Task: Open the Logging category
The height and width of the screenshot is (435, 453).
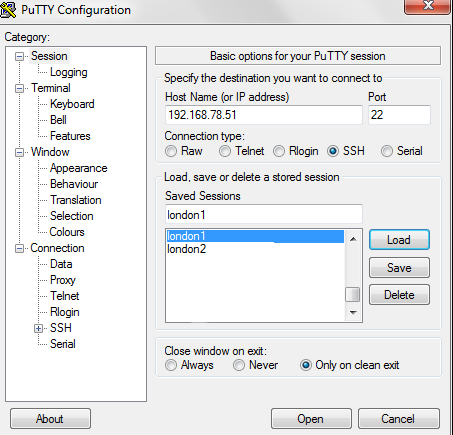Action: tap(69, 72)
